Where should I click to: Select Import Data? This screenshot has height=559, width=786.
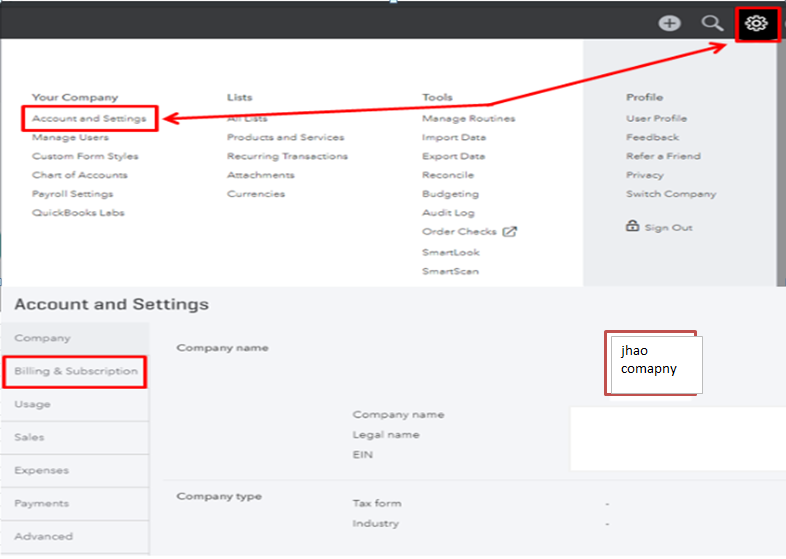454,137
